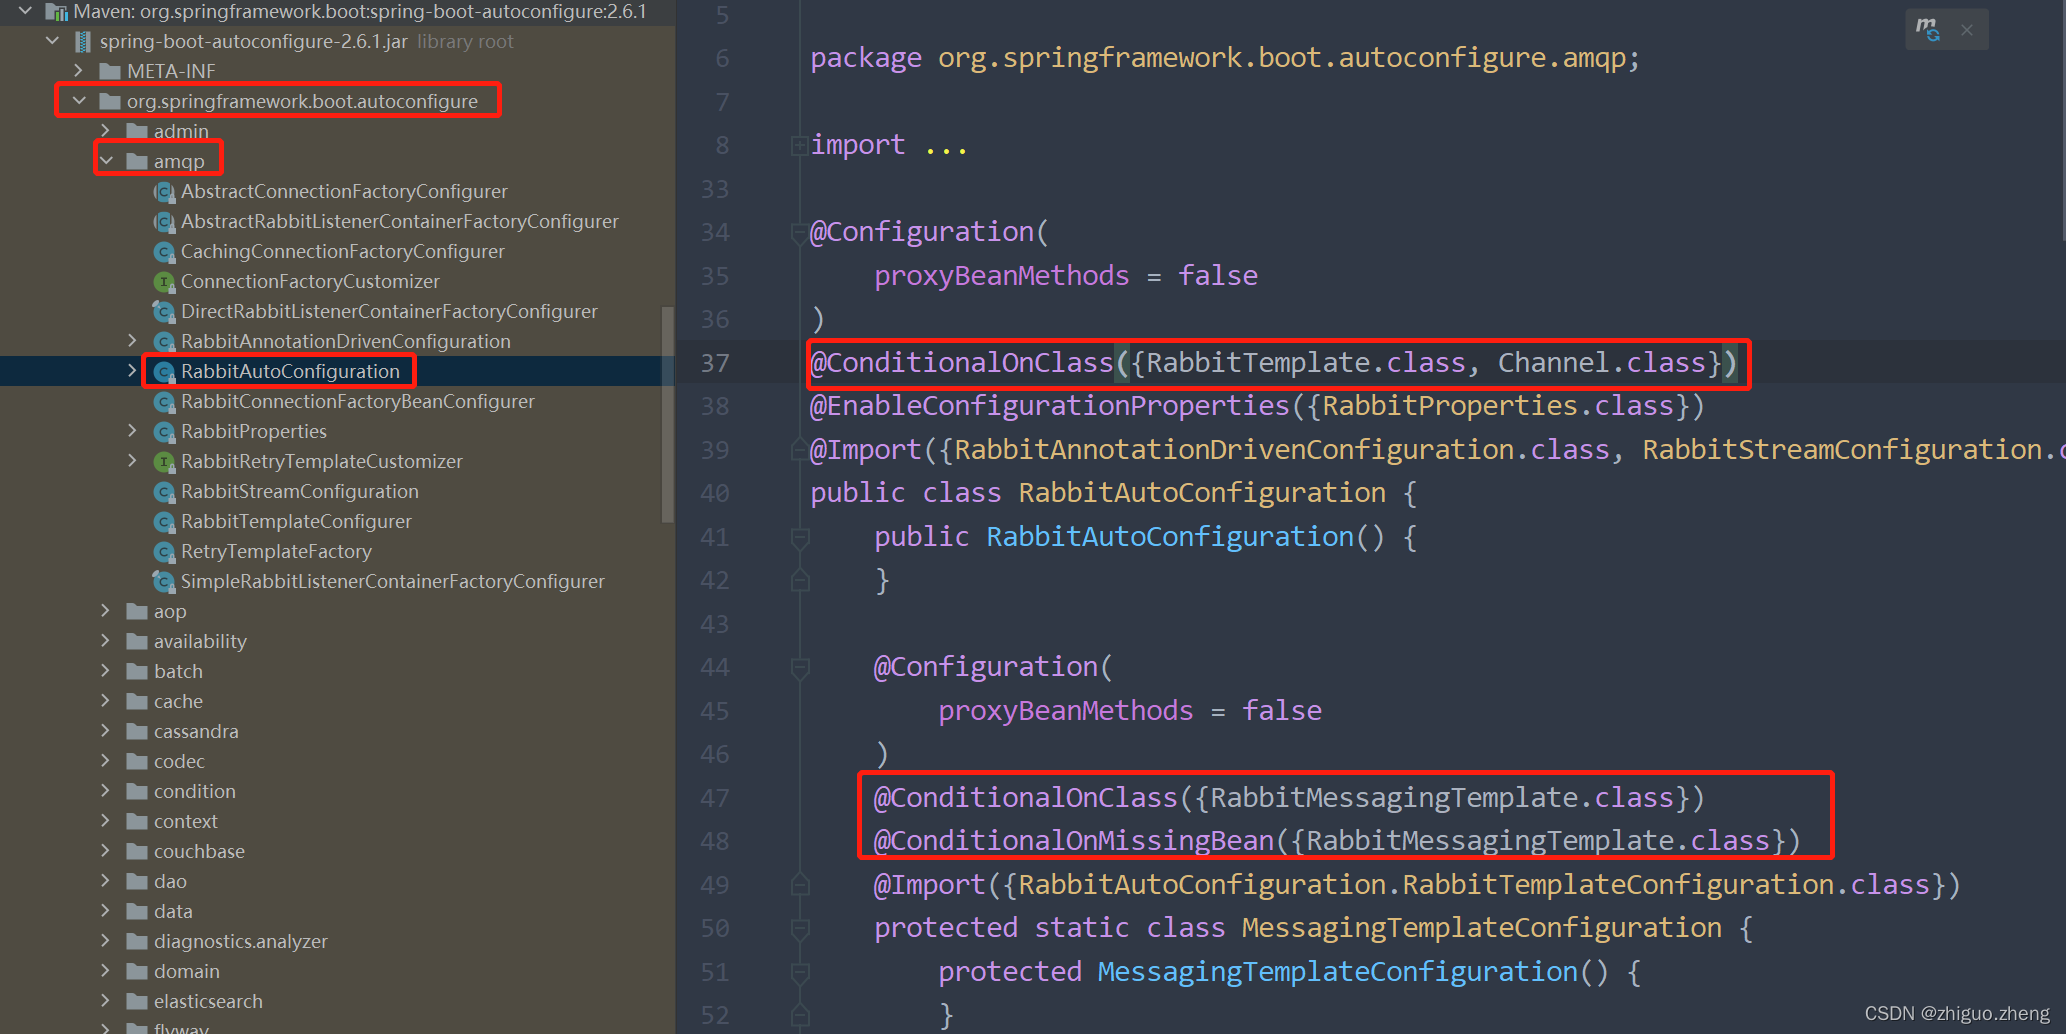The image size is (2066, 1034).
Task: Close the Maven reload popup
Action: [1967, 30]
